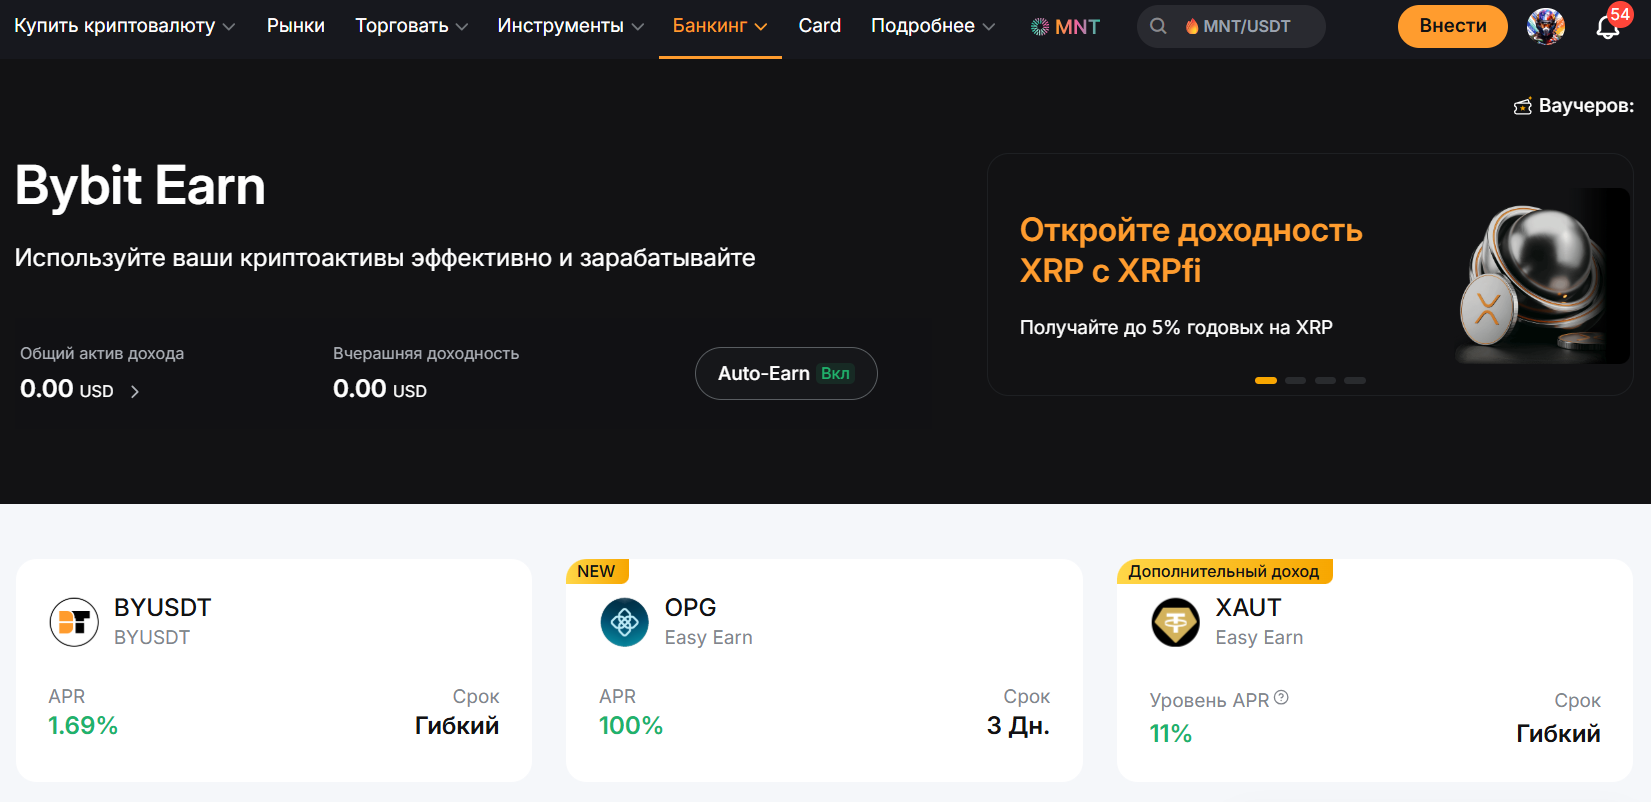Screen dimensions: 1651x802
Task: Click the 100% APR value
Action: click(631, 726)
